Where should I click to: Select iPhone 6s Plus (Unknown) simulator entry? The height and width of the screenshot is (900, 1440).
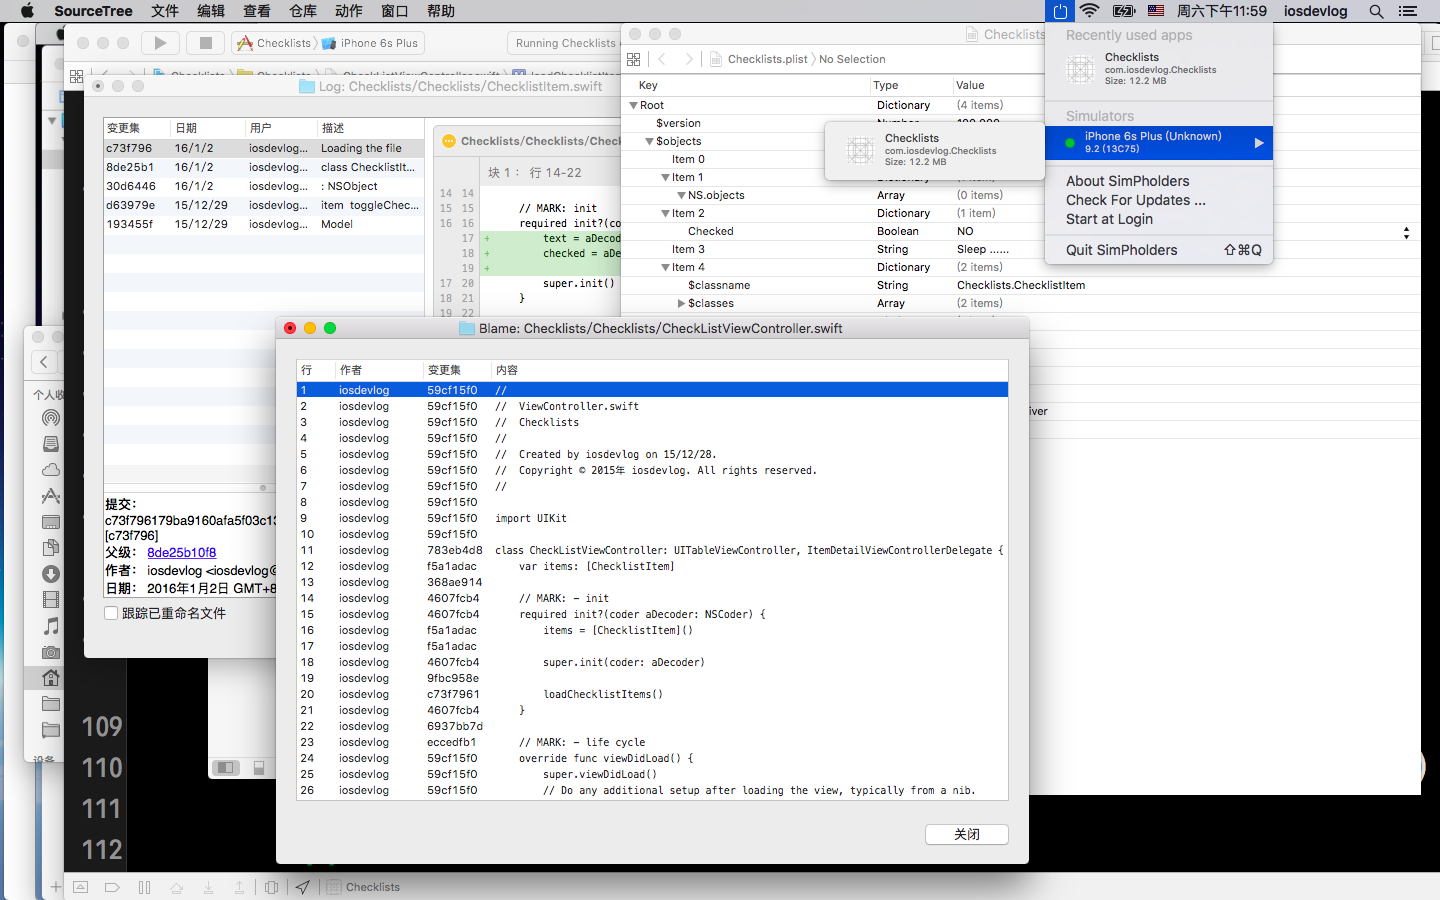click(x=1159, y=142)
